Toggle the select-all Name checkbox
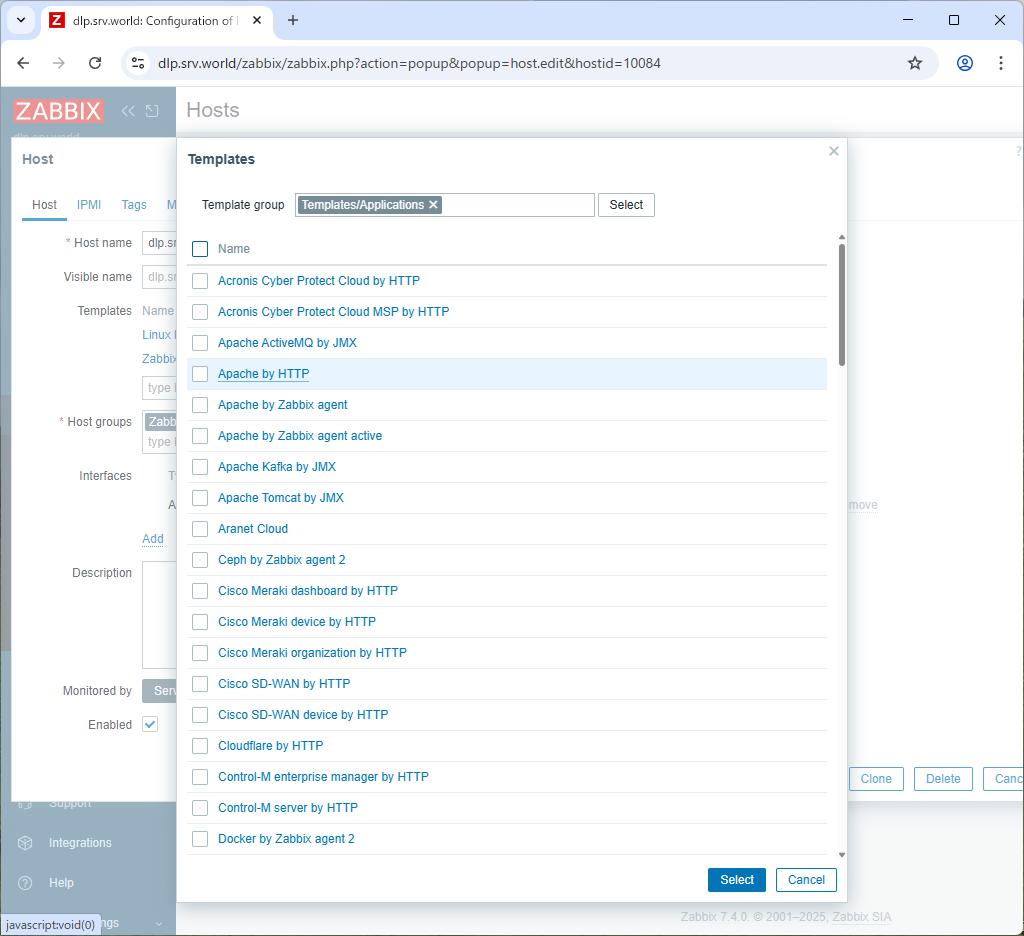The height and width of the screenshot is (936, 1024). pos(200,249)
